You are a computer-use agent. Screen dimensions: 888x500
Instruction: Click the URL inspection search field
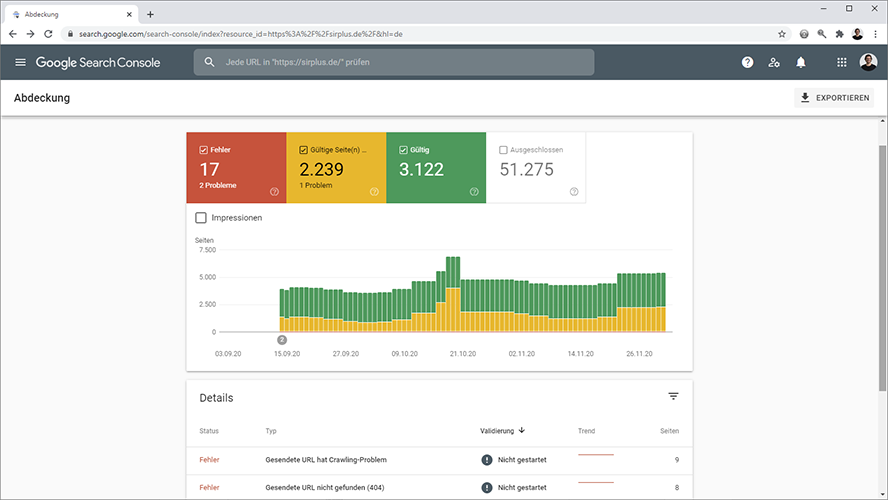pyautogui.click(x=394, y=62)
